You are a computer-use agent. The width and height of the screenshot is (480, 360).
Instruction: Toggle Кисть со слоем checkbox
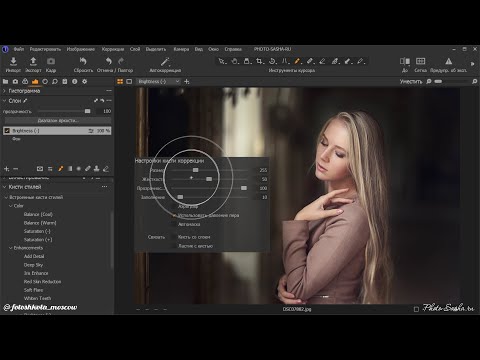tap(174, 237)
